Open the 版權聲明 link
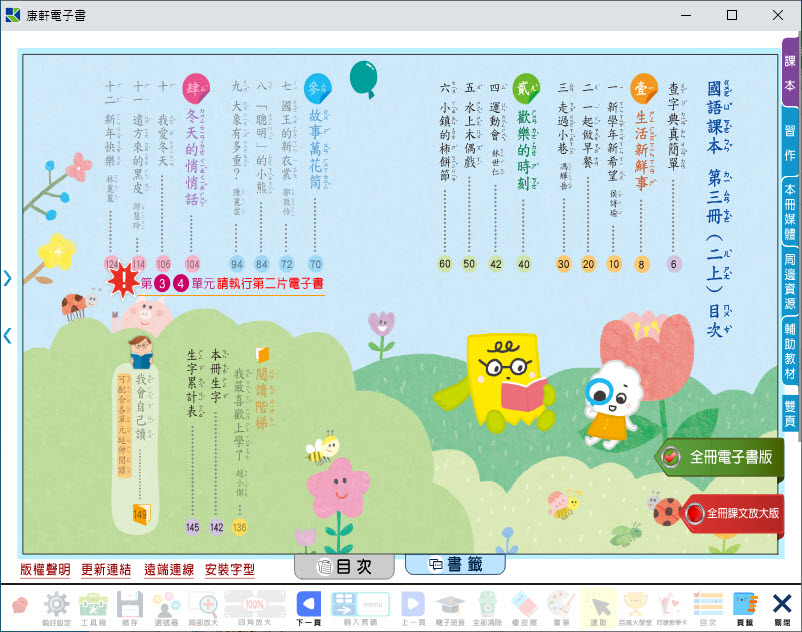This screenshot has height=632, width=802. [45, 570]
